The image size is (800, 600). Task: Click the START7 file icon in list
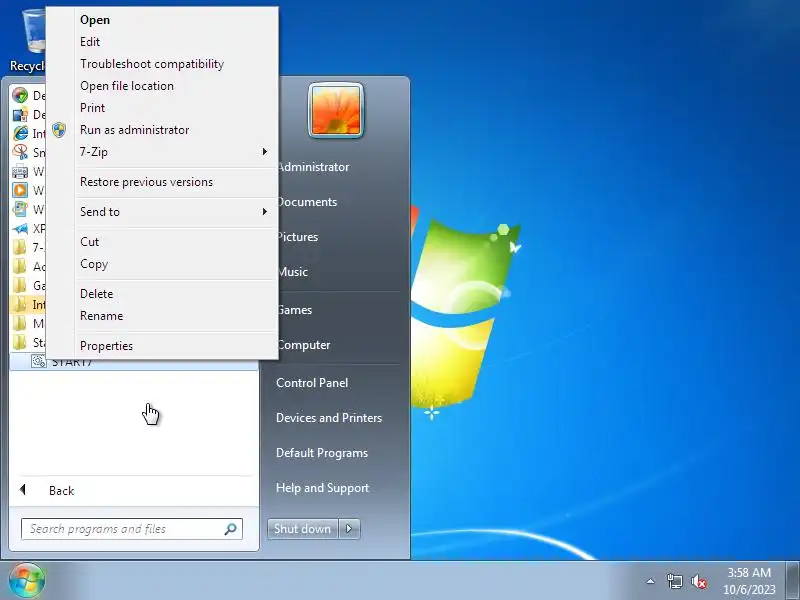(39, 362)
